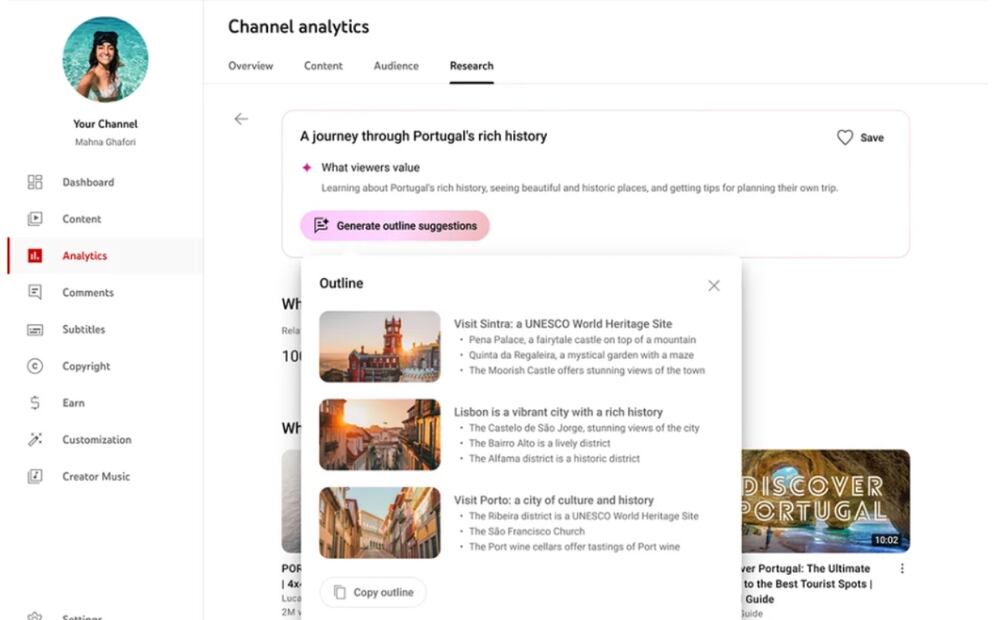The height and width of the screenshot is (620, 1005).
Task: Open the Dashboard icon in sidebar
Action: [35, 182]
